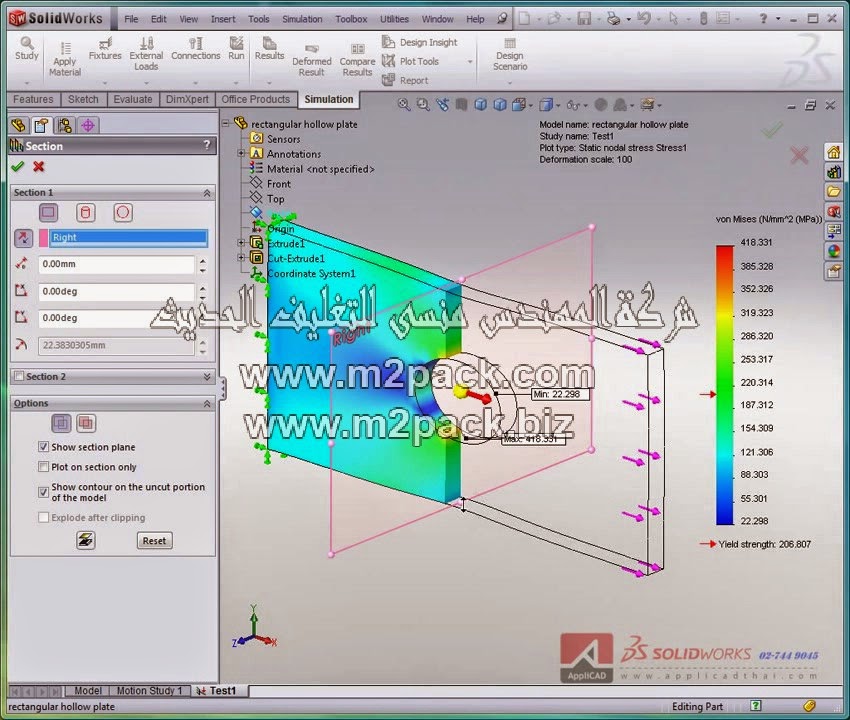Open the FeatureManager design tree tab icon
850x720 pixels.
pos(18,126)
